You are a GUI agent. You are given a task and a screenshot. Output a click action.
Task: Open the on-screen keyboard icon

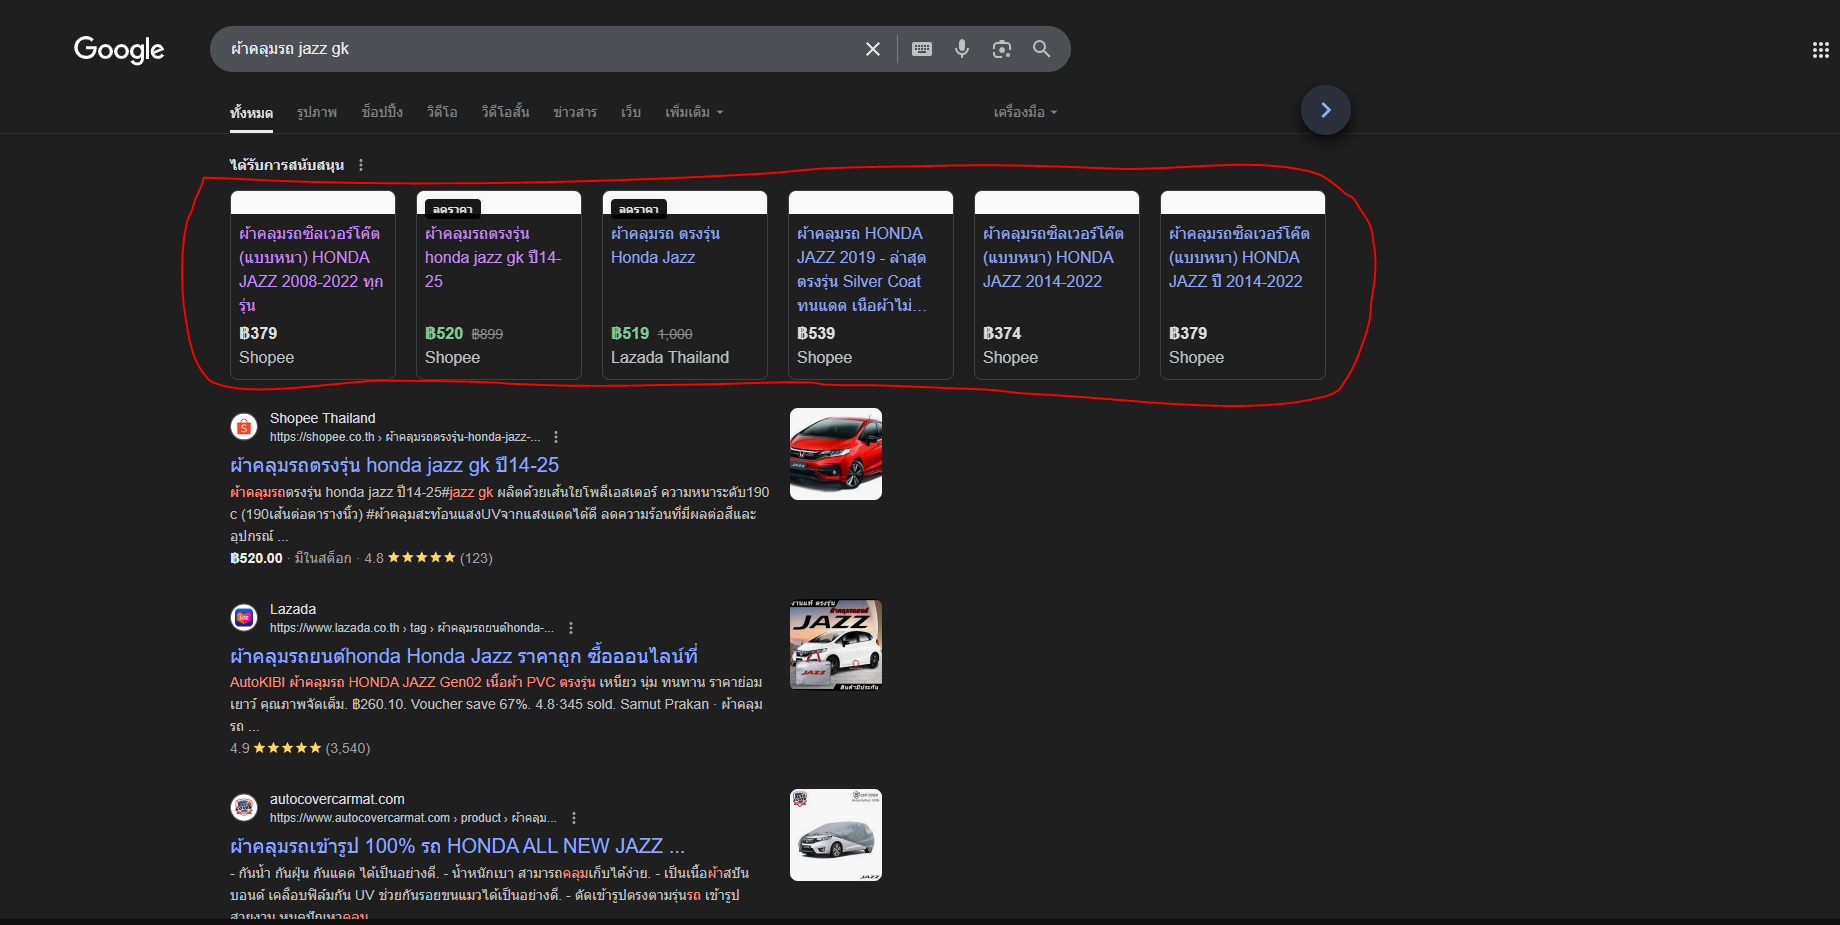[922, 49]
